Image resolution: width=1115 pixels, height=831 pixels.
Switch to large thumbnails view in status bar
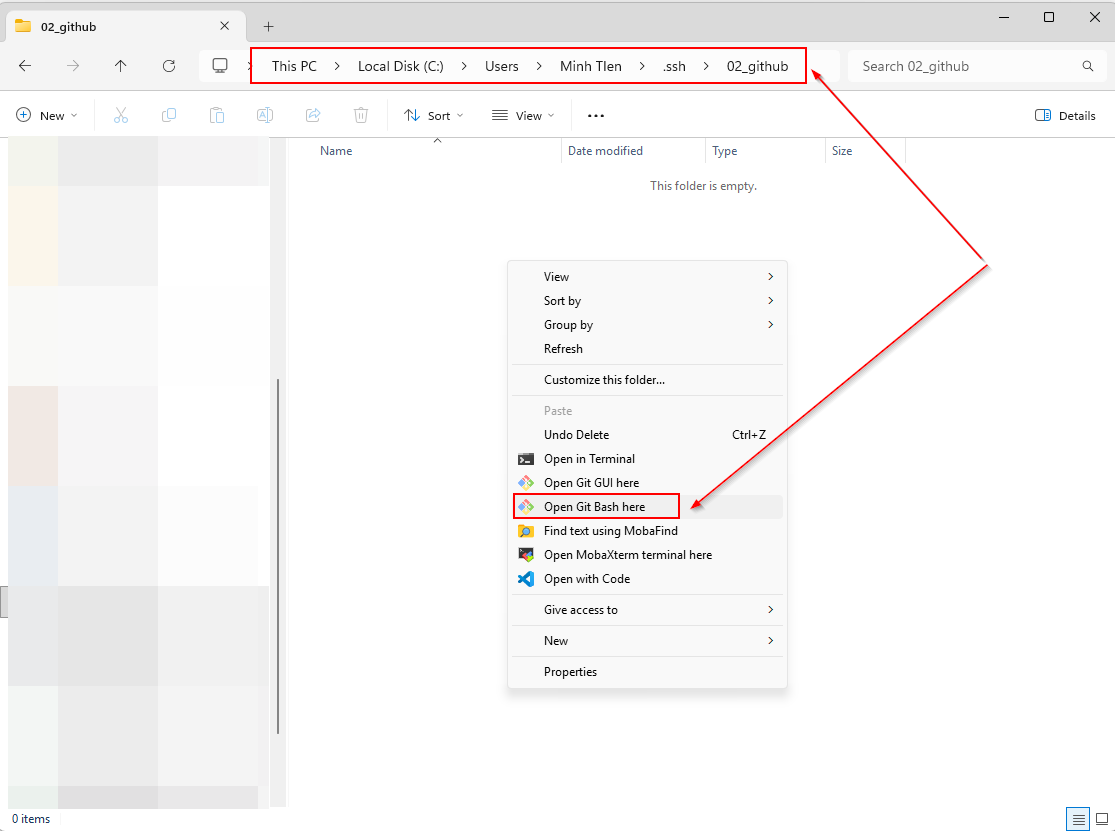[1101, 819]
